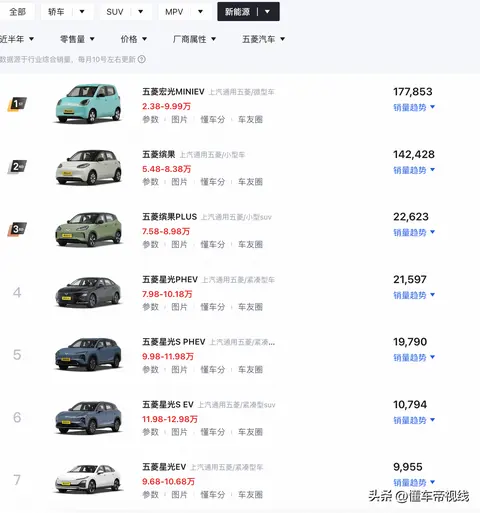Select the MPV category tab
The image size is (480, 513).
(174, 12)
